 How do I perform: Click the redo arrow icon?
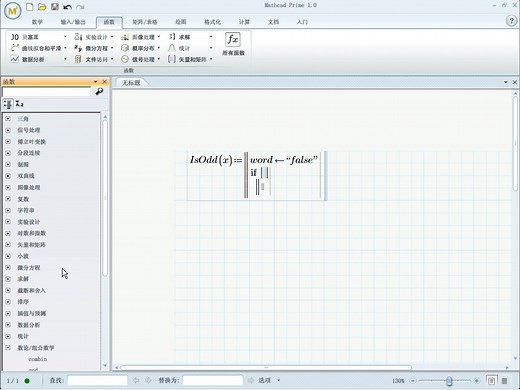[x=80, y=7]
